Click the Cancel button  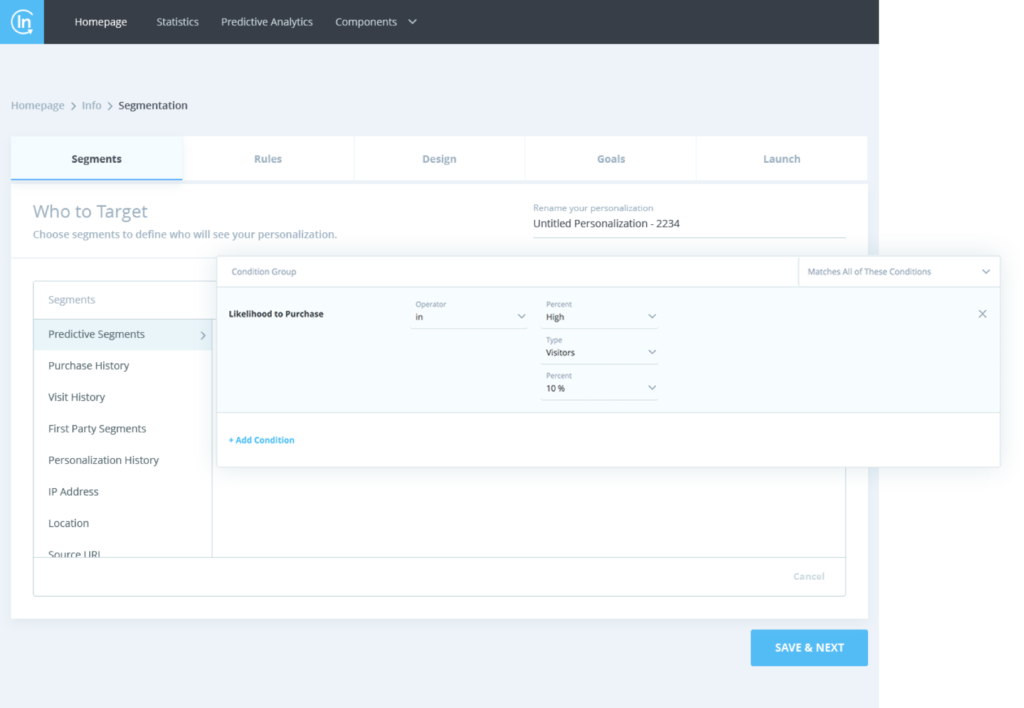808,576
